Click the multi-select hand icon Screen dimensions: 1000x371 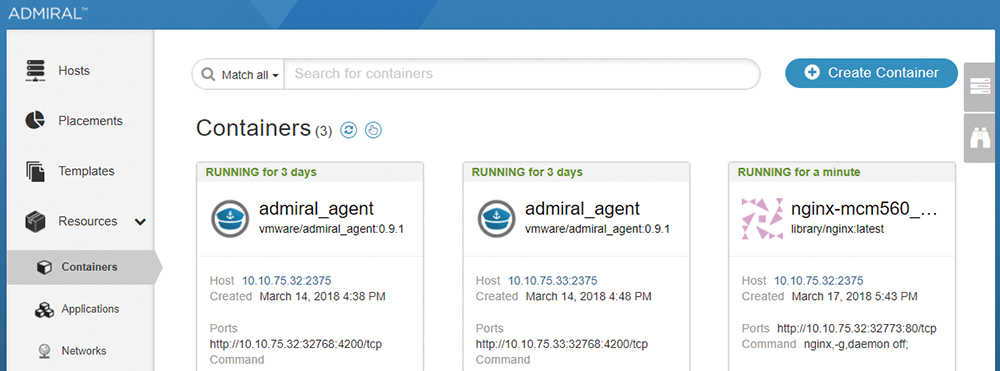pos(373,130)
